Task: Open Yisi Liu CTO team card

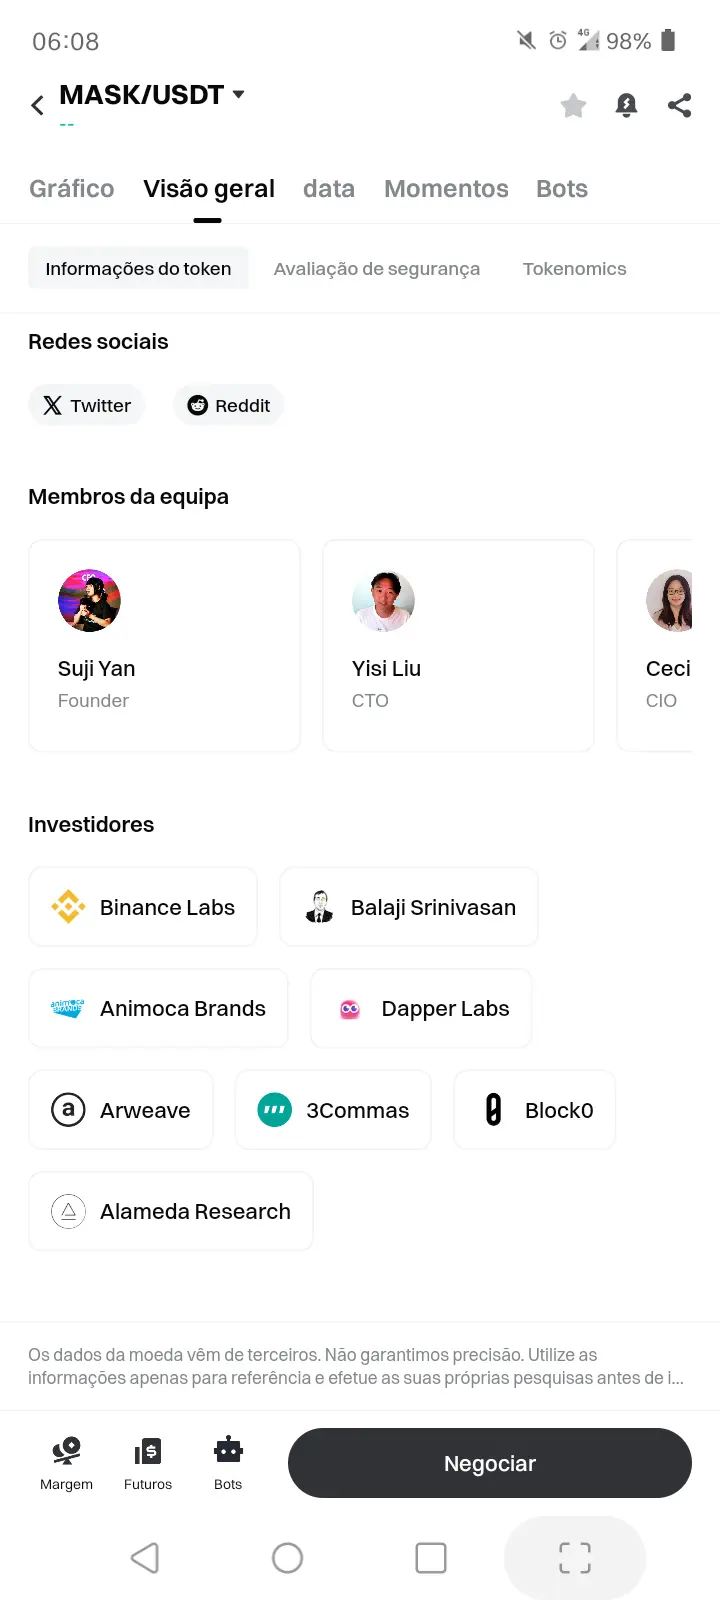Action: click(458, 646)
